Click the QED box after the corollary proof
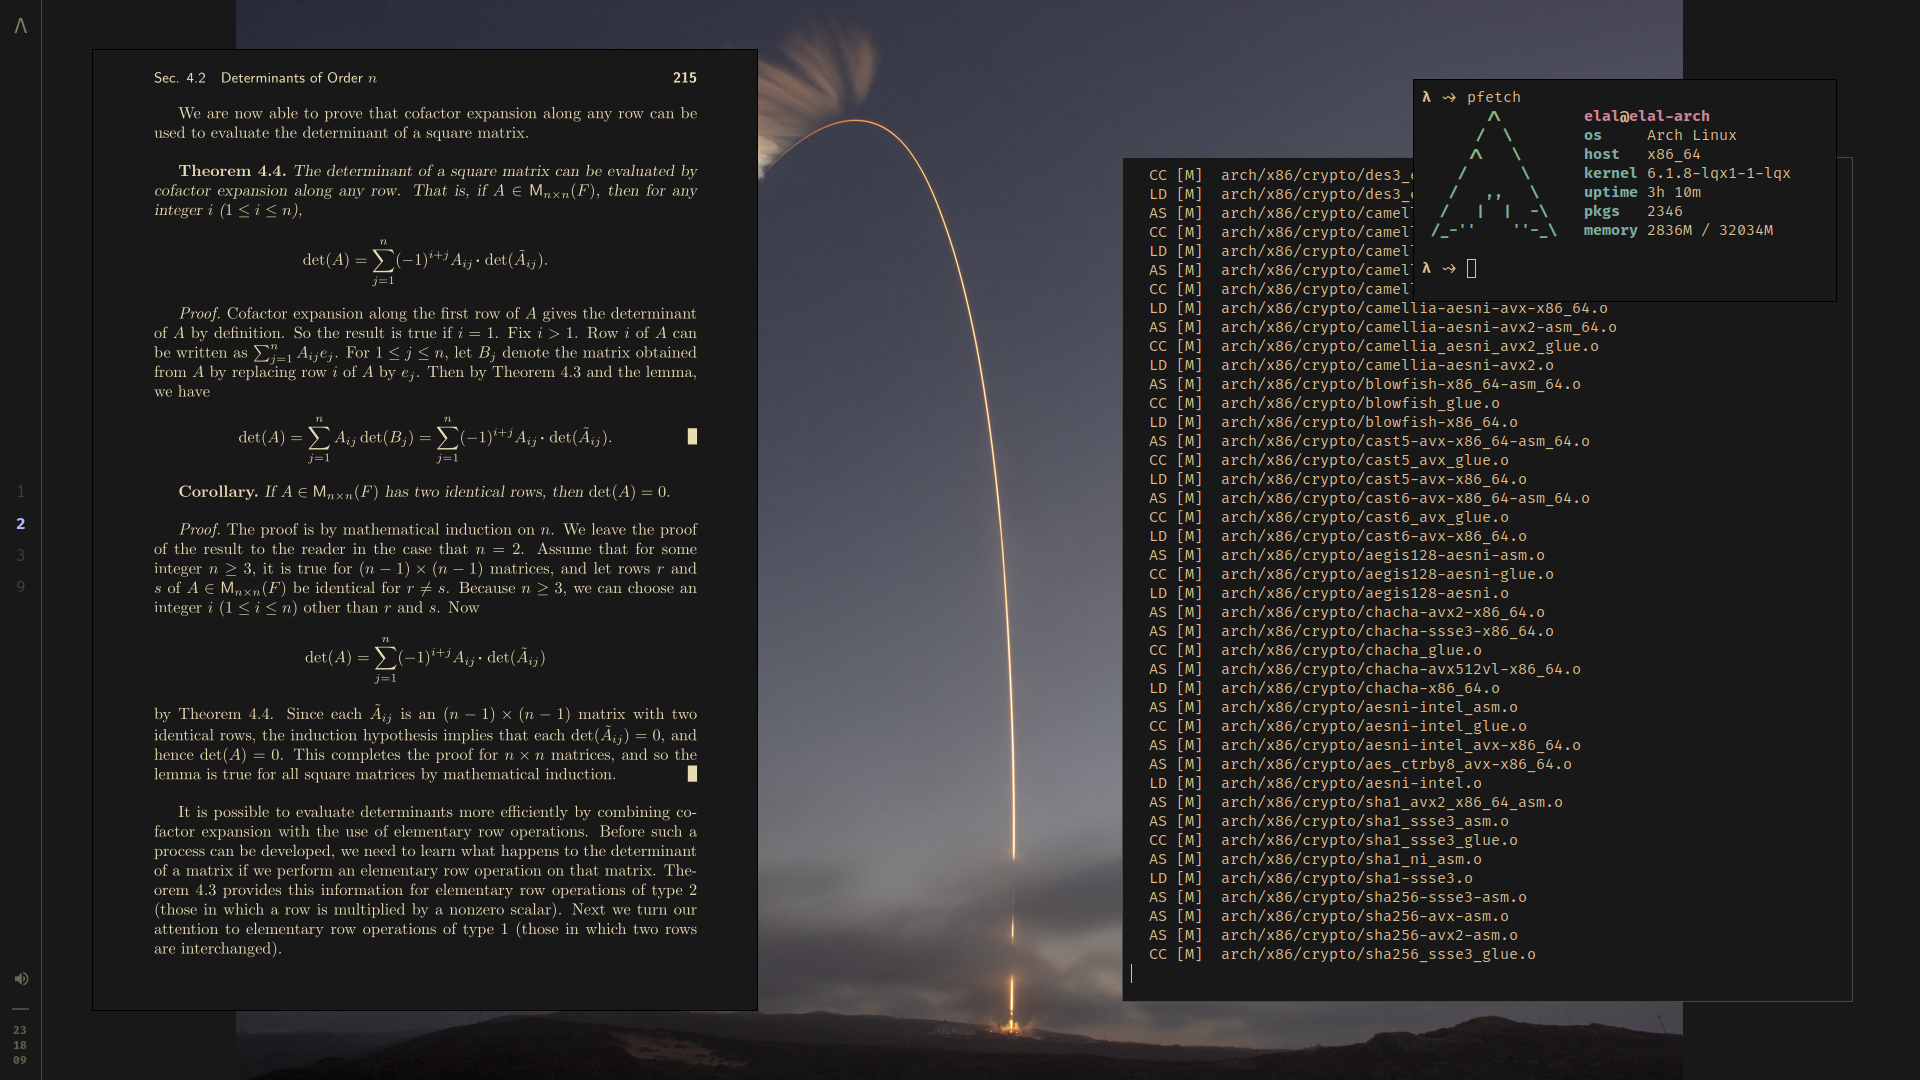The width and height of the screenshot is (1920, 1080). point(692,774)
